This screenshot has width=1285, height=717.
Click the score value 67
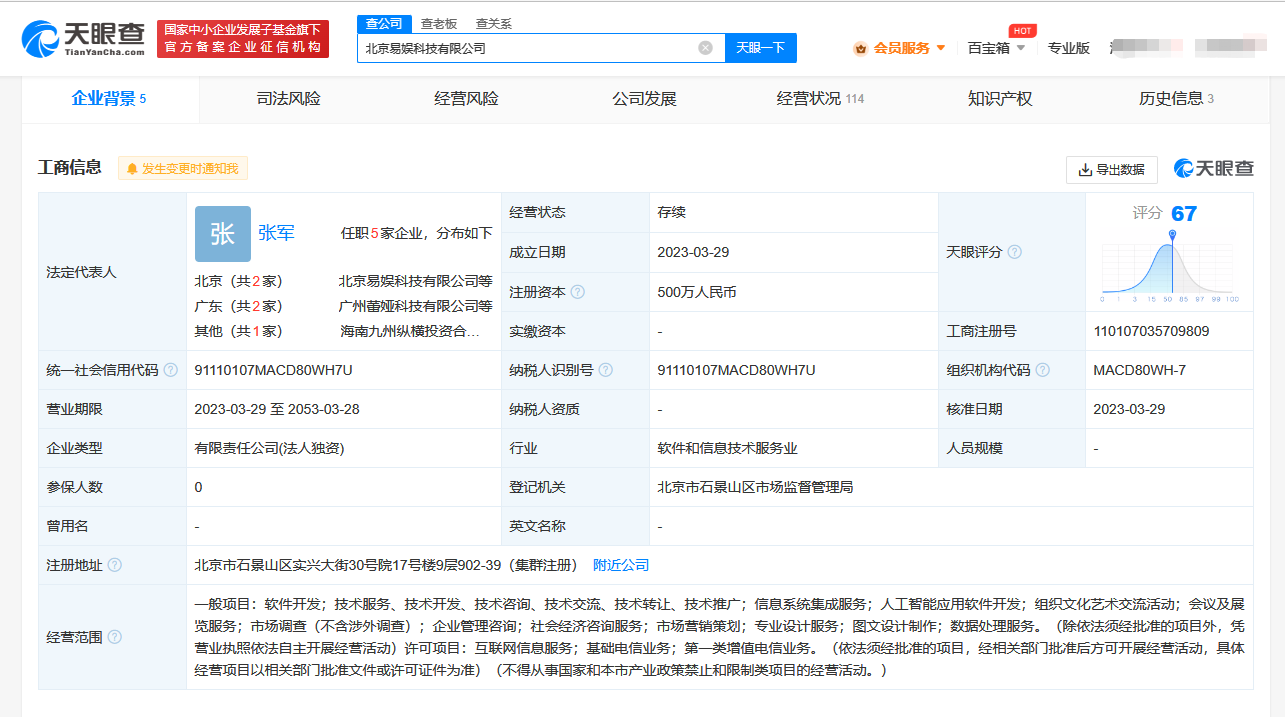(1184, 214)
